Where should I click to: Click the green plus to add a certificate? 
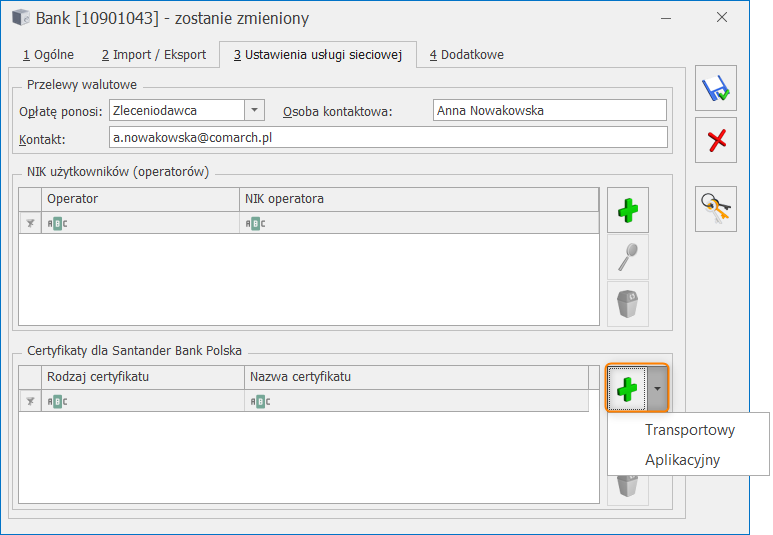click(x=627, y=389)
